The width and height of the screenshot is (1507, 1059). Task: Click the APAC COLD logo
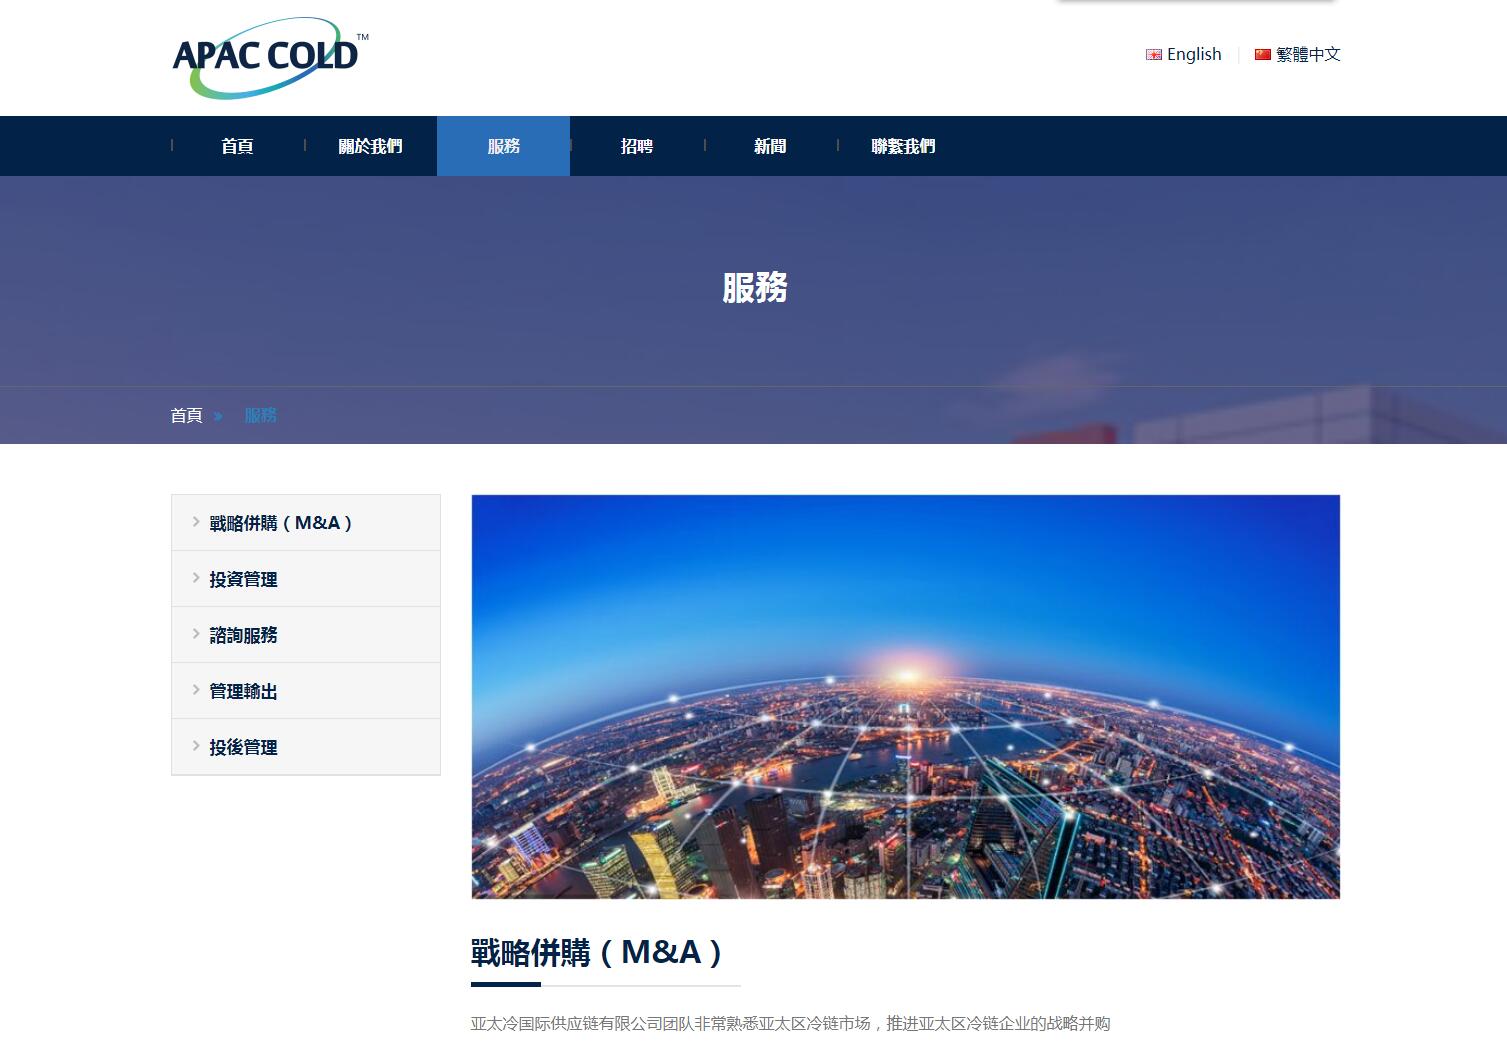click(x=270, y=57)
